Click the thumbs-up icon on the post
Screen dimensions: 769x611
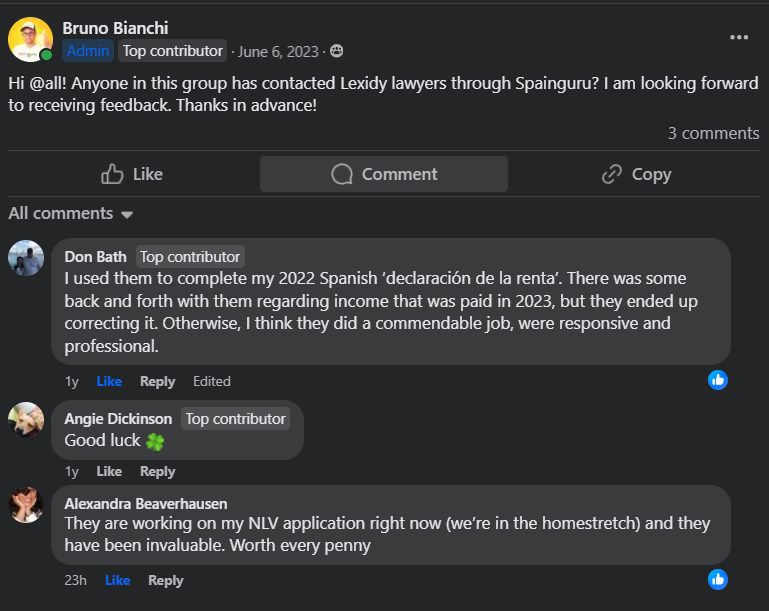[x=112, y=174]
